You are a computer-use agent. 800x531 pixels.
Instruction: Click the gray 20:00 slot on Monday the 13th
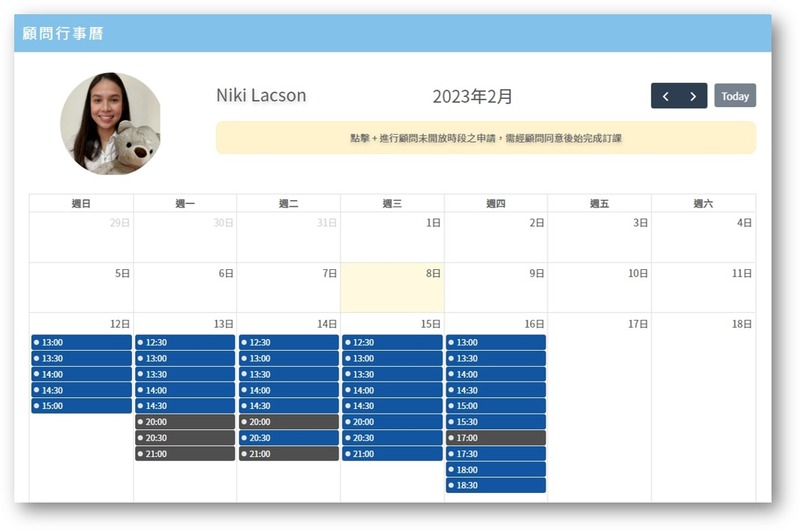coord(185,422)
